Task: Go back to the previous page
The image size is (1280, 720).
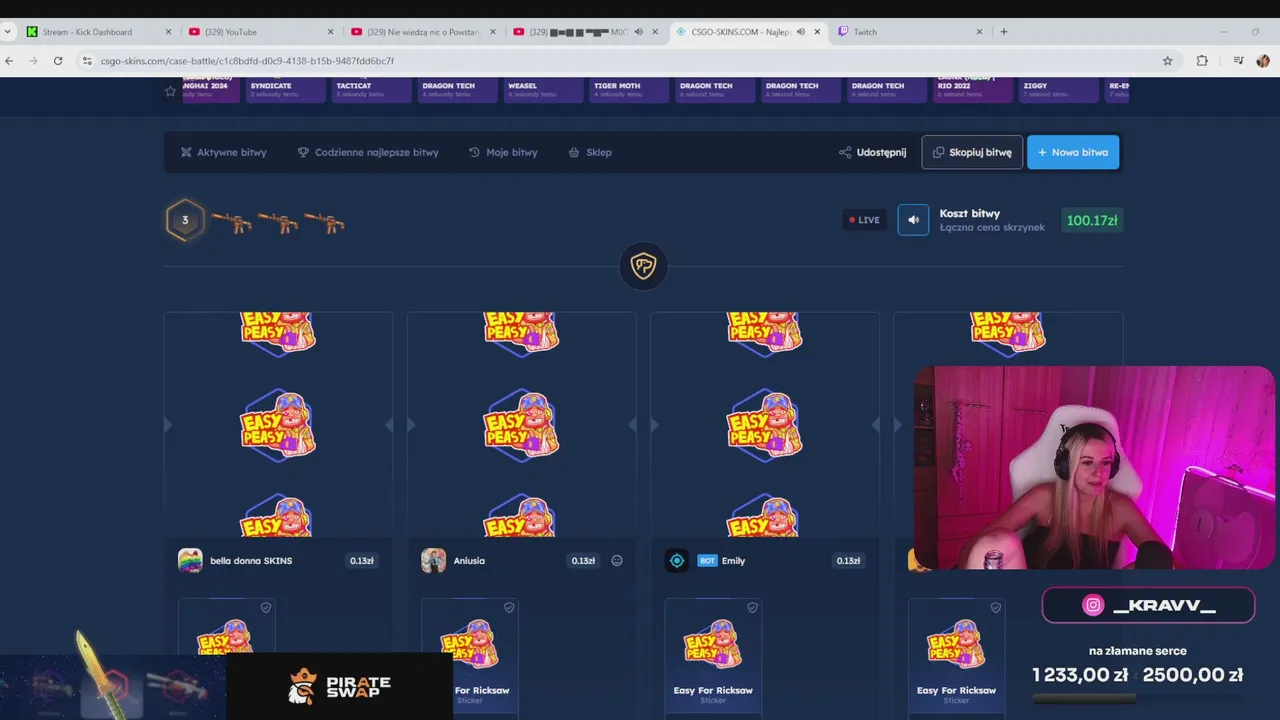Action: (9, 61)
